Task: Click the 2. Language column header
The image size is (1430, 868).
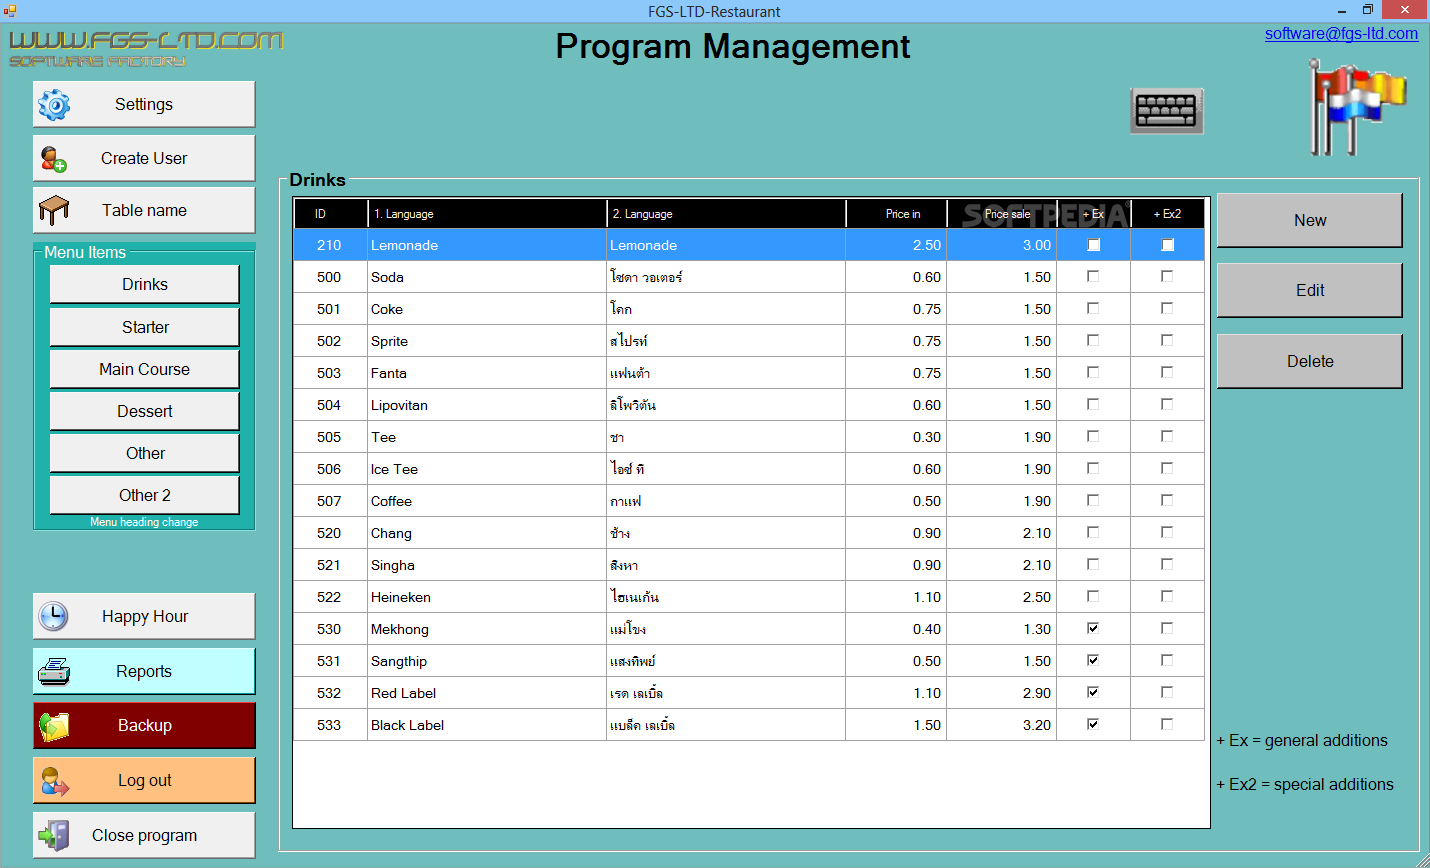Action: 726,214
